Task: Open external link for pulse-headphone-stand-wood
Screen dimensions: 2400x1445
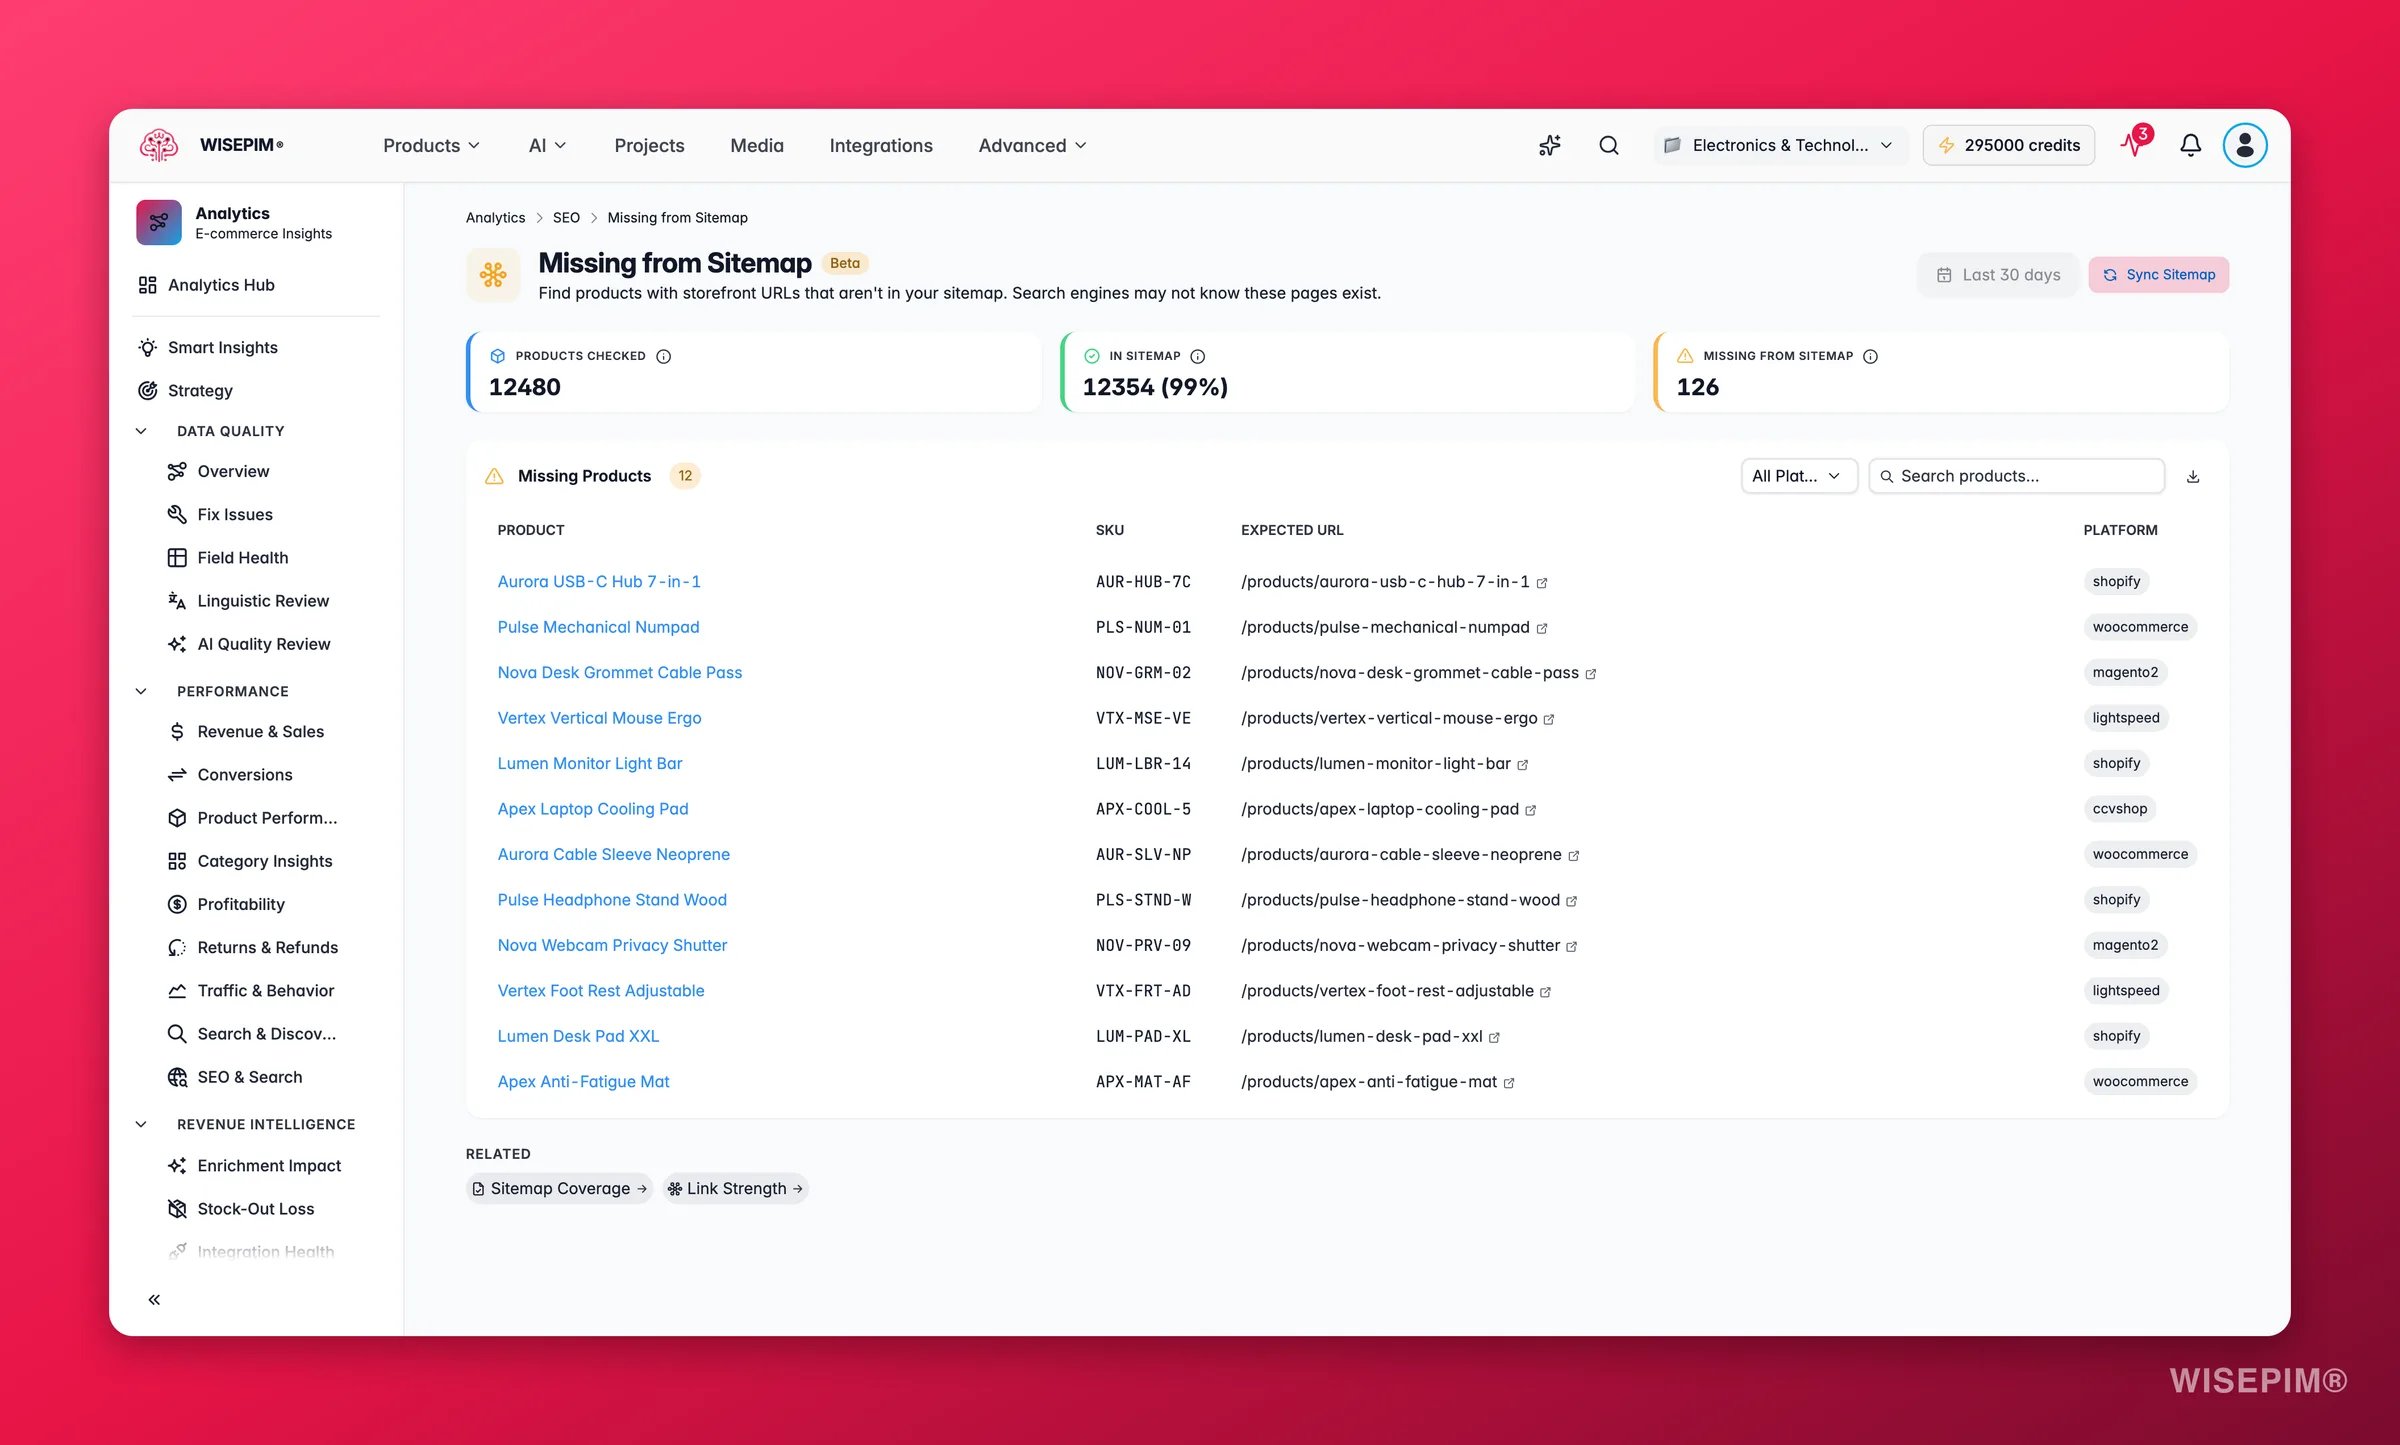Action: [x=1572, y=901]
